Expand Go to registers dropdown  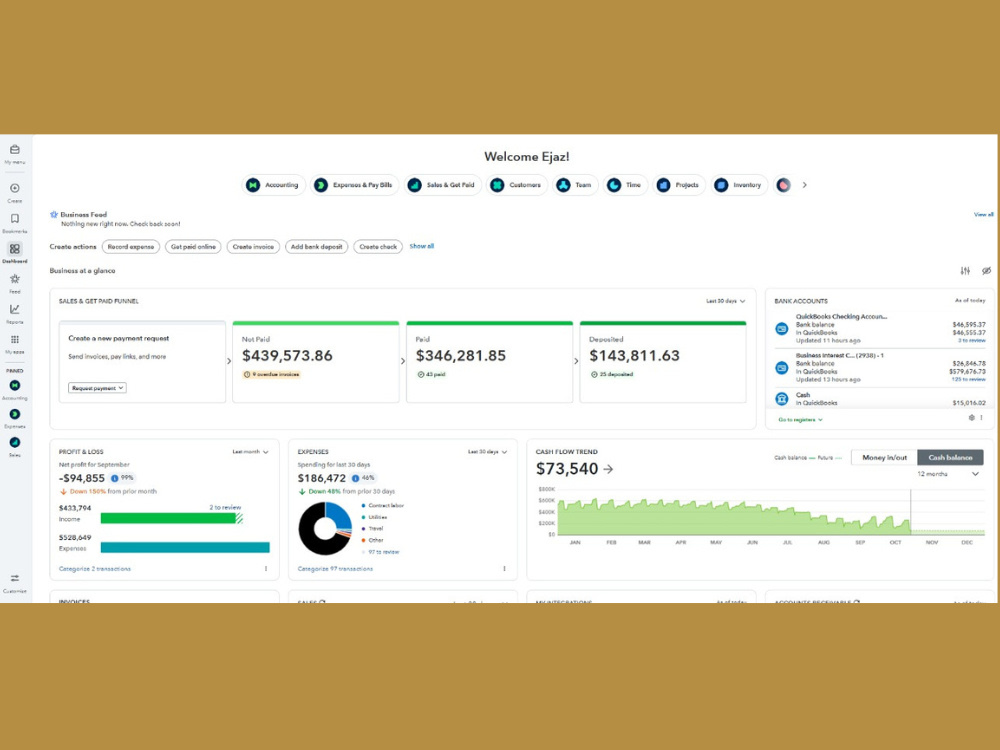tap(800, 420)
